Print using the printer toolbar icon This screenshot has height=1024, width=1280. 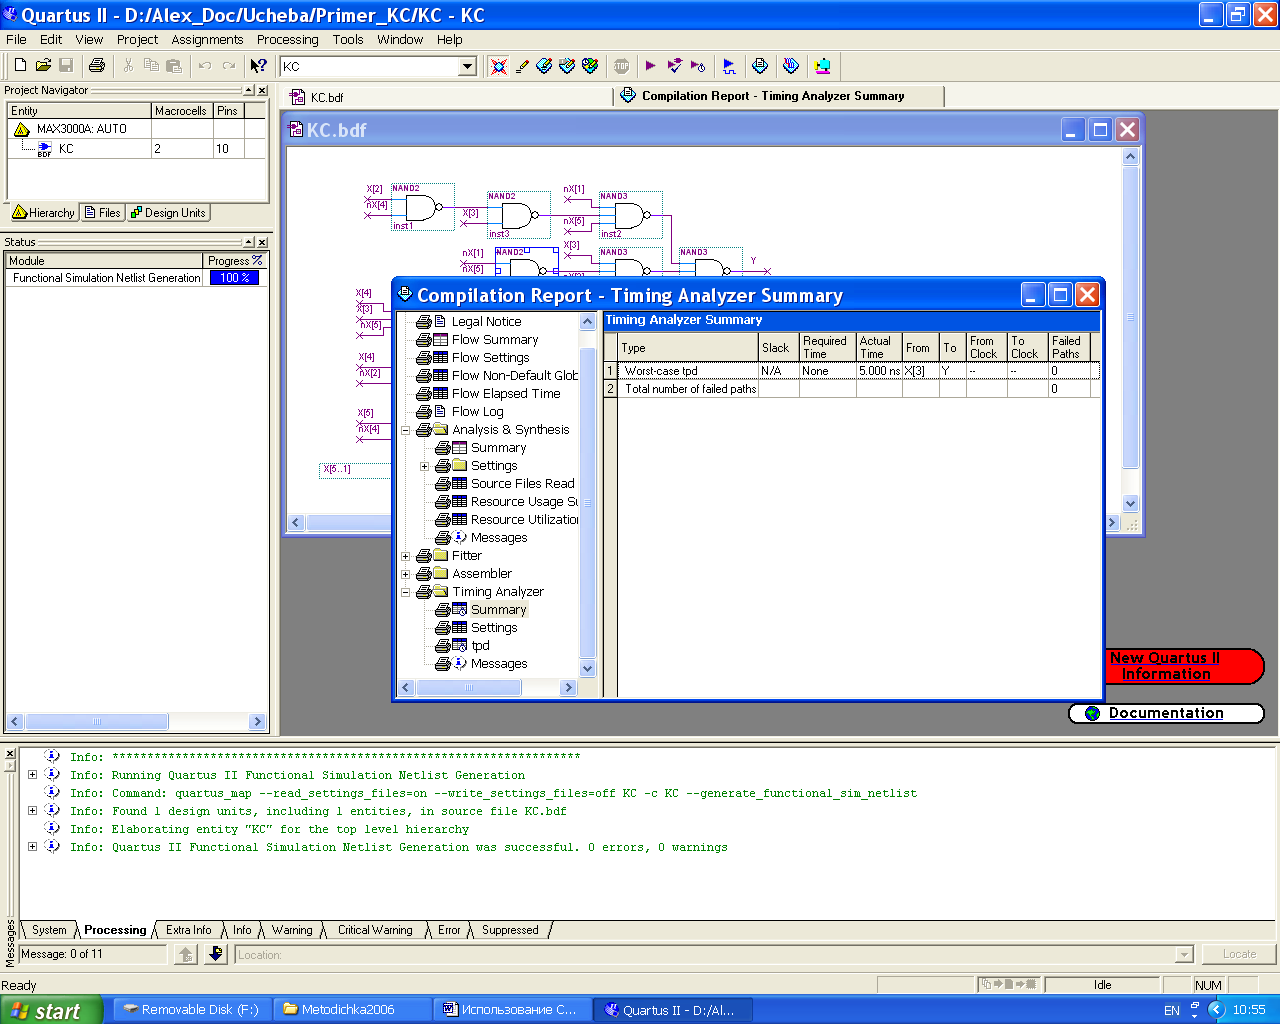97,66
